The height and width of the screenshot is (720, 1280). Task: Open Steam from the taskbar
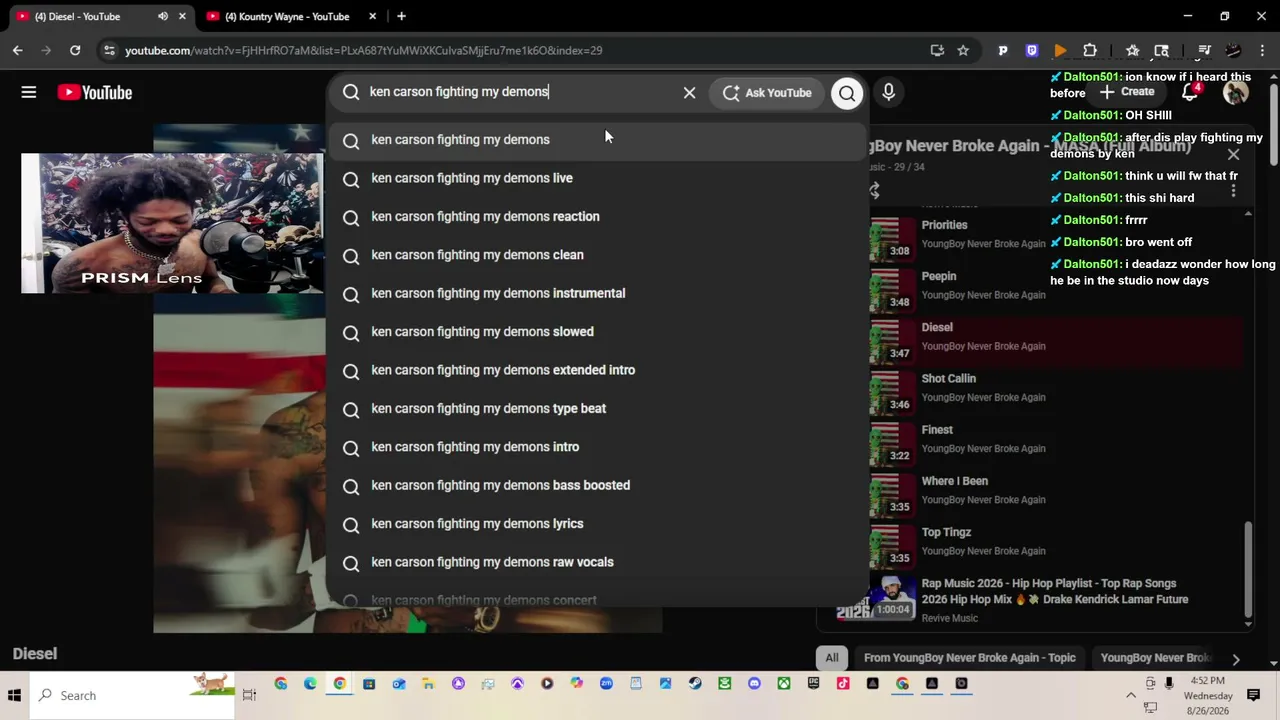(695, 684)
